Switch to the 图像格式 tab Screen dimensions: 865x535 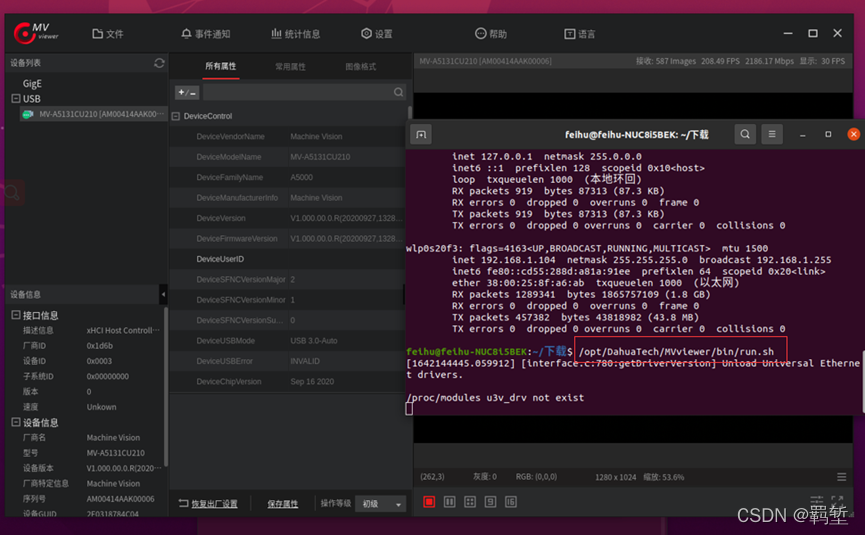pyautogui.click(x=361, y=66)
